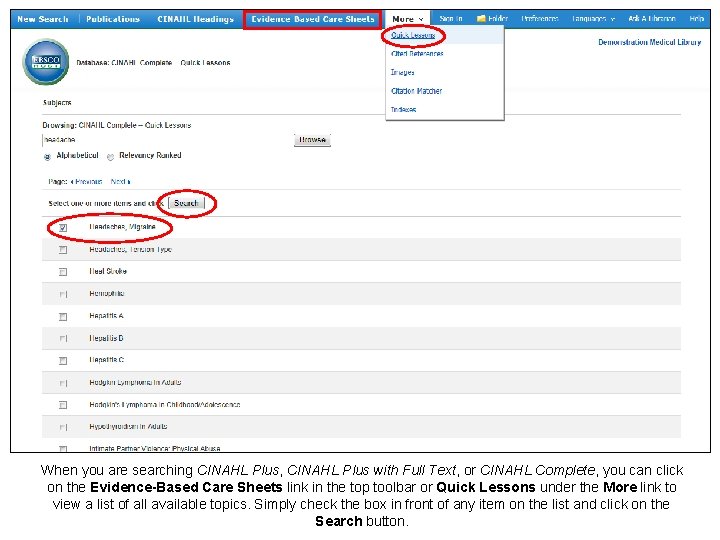Check the Hepatitis C checkbox
Image resolution: width=720 pixels, height=540 pixels.
(x=63, y=361)
